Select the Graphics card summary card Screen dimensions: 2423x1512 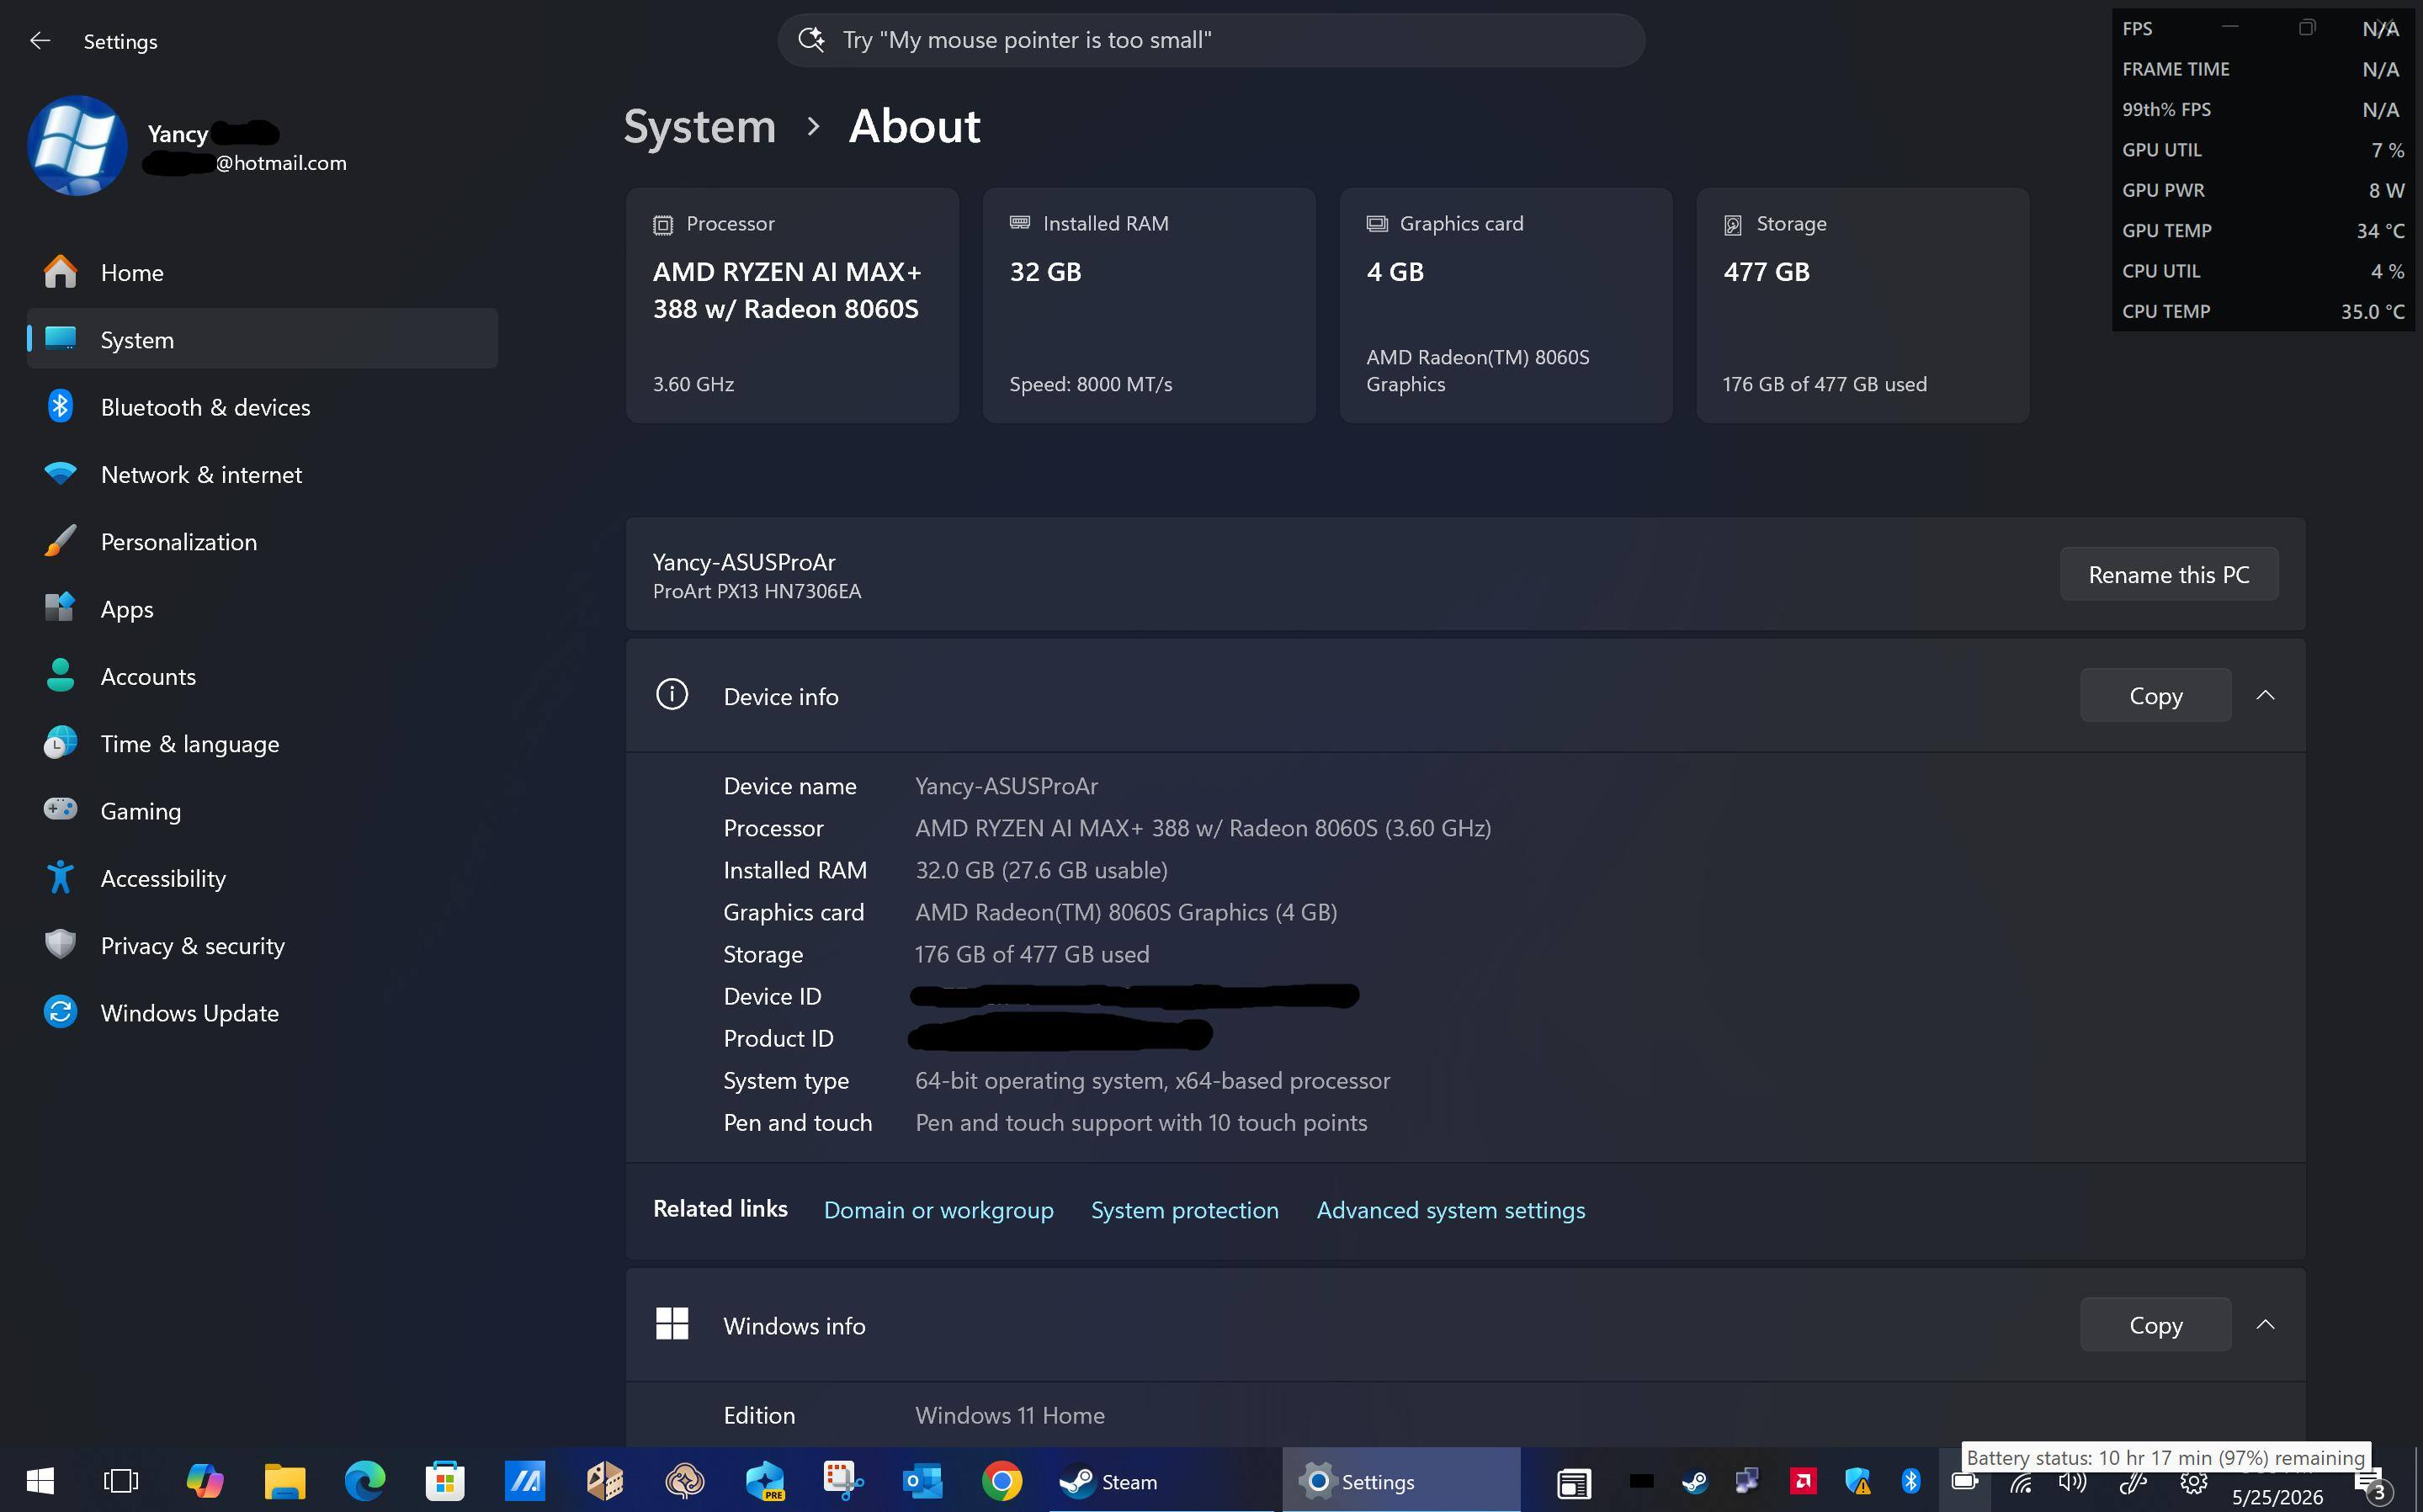tap(1506, 305)
